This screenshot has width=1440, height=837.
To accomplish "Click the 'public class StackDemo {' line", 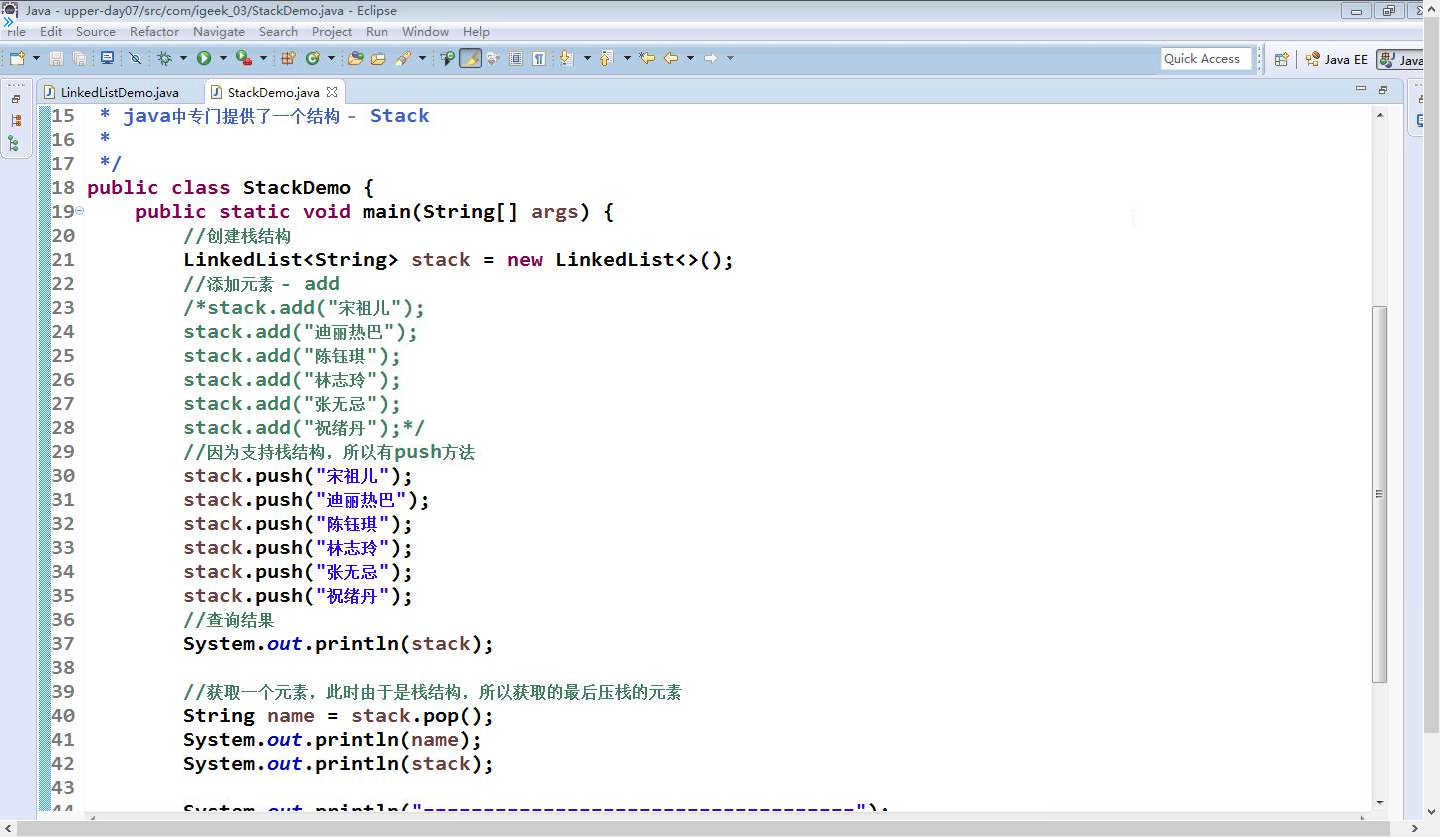I will coord(230,188).
